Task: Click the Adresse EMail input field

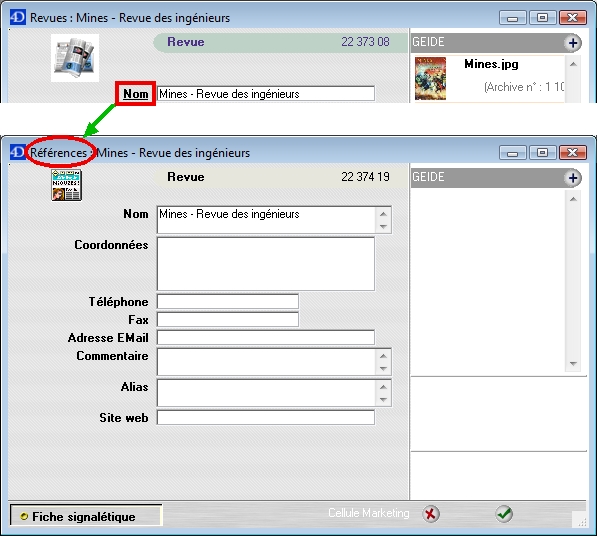Action: pos(266,337)
